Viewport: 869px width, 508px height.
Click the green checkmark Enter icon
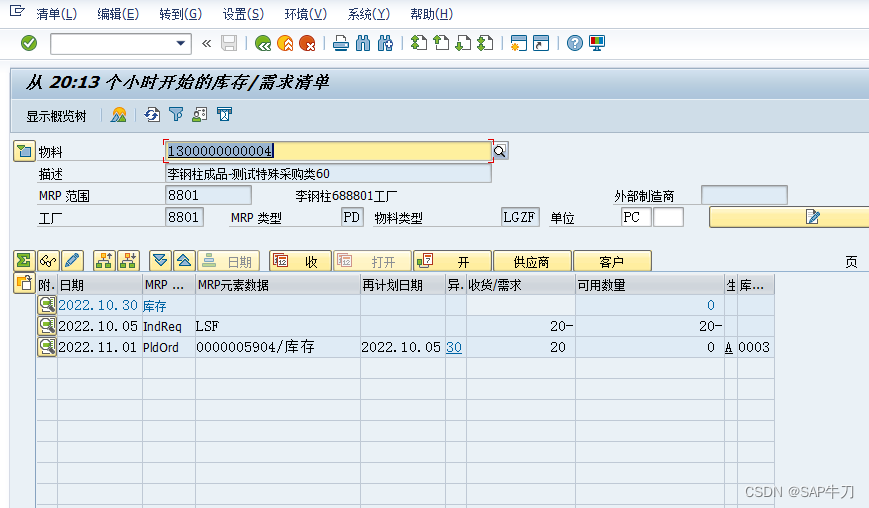click(29, 43)
